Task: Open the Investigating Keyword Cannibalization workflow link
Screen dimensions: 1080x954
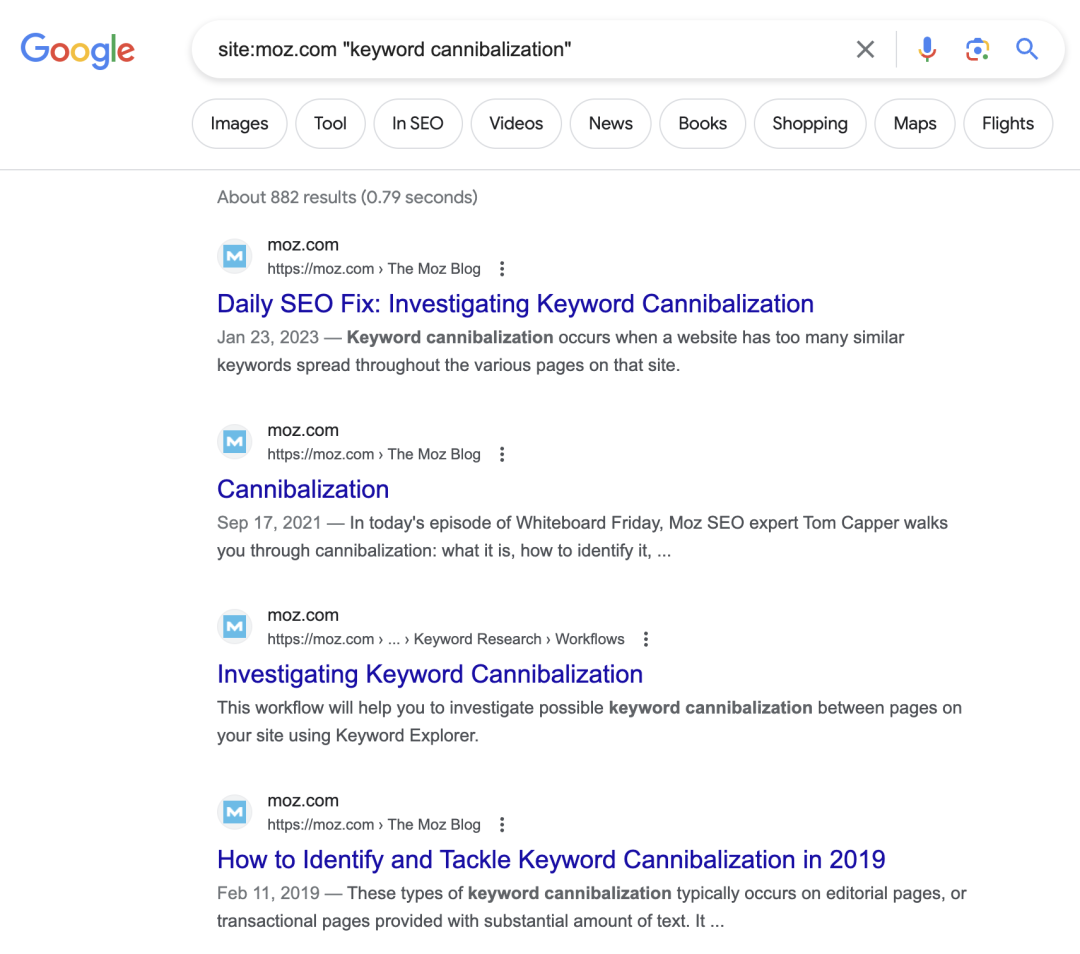Action: (430, 674)
